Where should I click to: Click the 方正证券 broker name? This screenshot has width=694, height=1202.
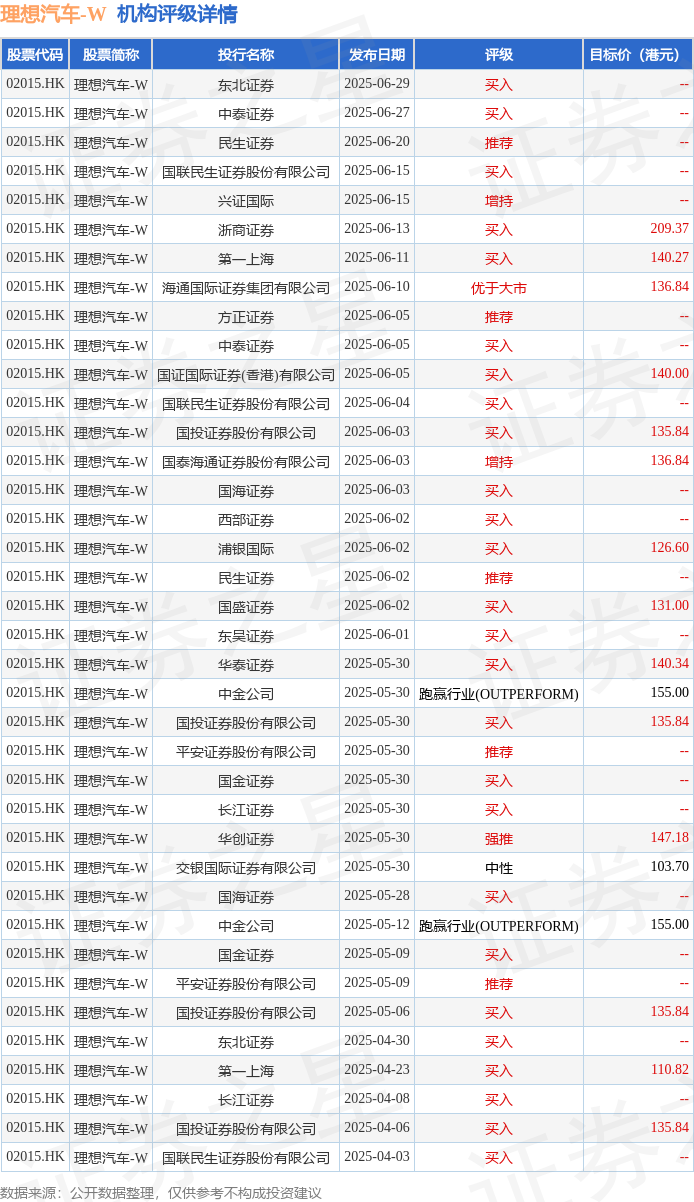tap(246, 316)
